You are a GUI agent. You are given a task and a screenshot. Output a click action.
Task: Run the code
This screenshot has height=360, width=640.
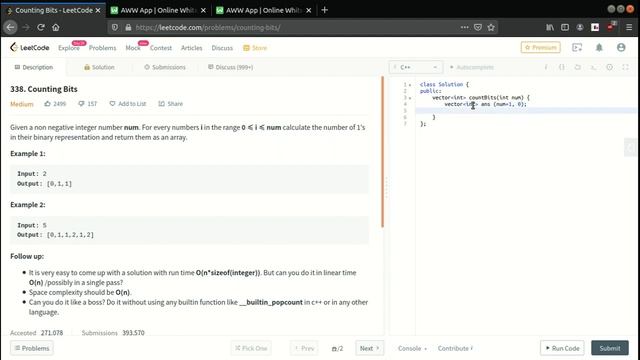point(562,348)
